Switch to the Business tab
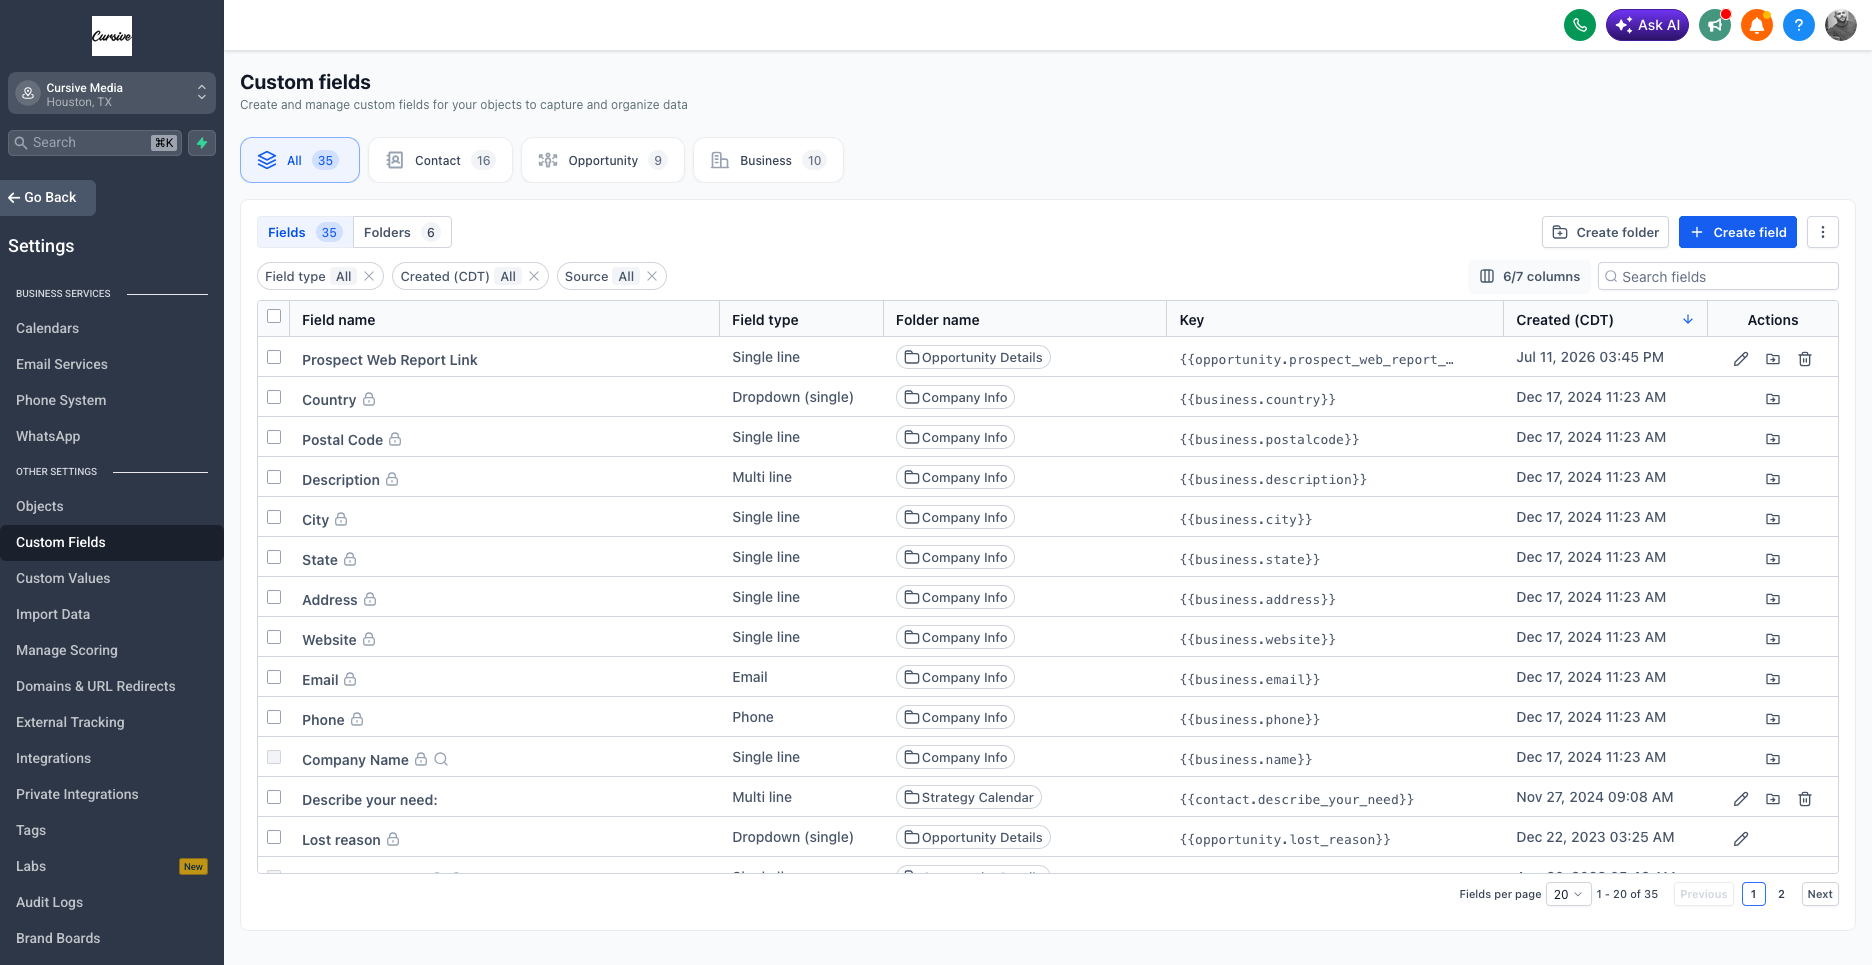1872x965 pixels. point(768,160)
